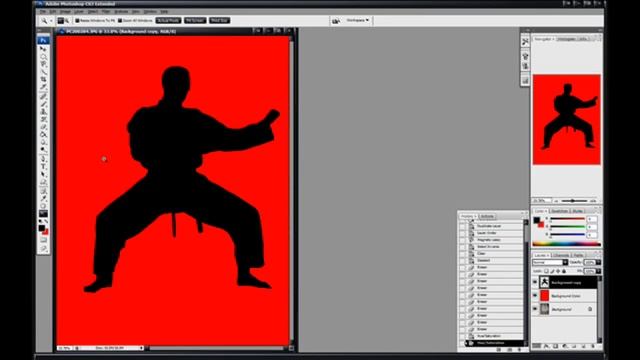The image size is (640, 360).
Task: Click the foreground color swatch in Color panel
Action: tap(536, 220)
